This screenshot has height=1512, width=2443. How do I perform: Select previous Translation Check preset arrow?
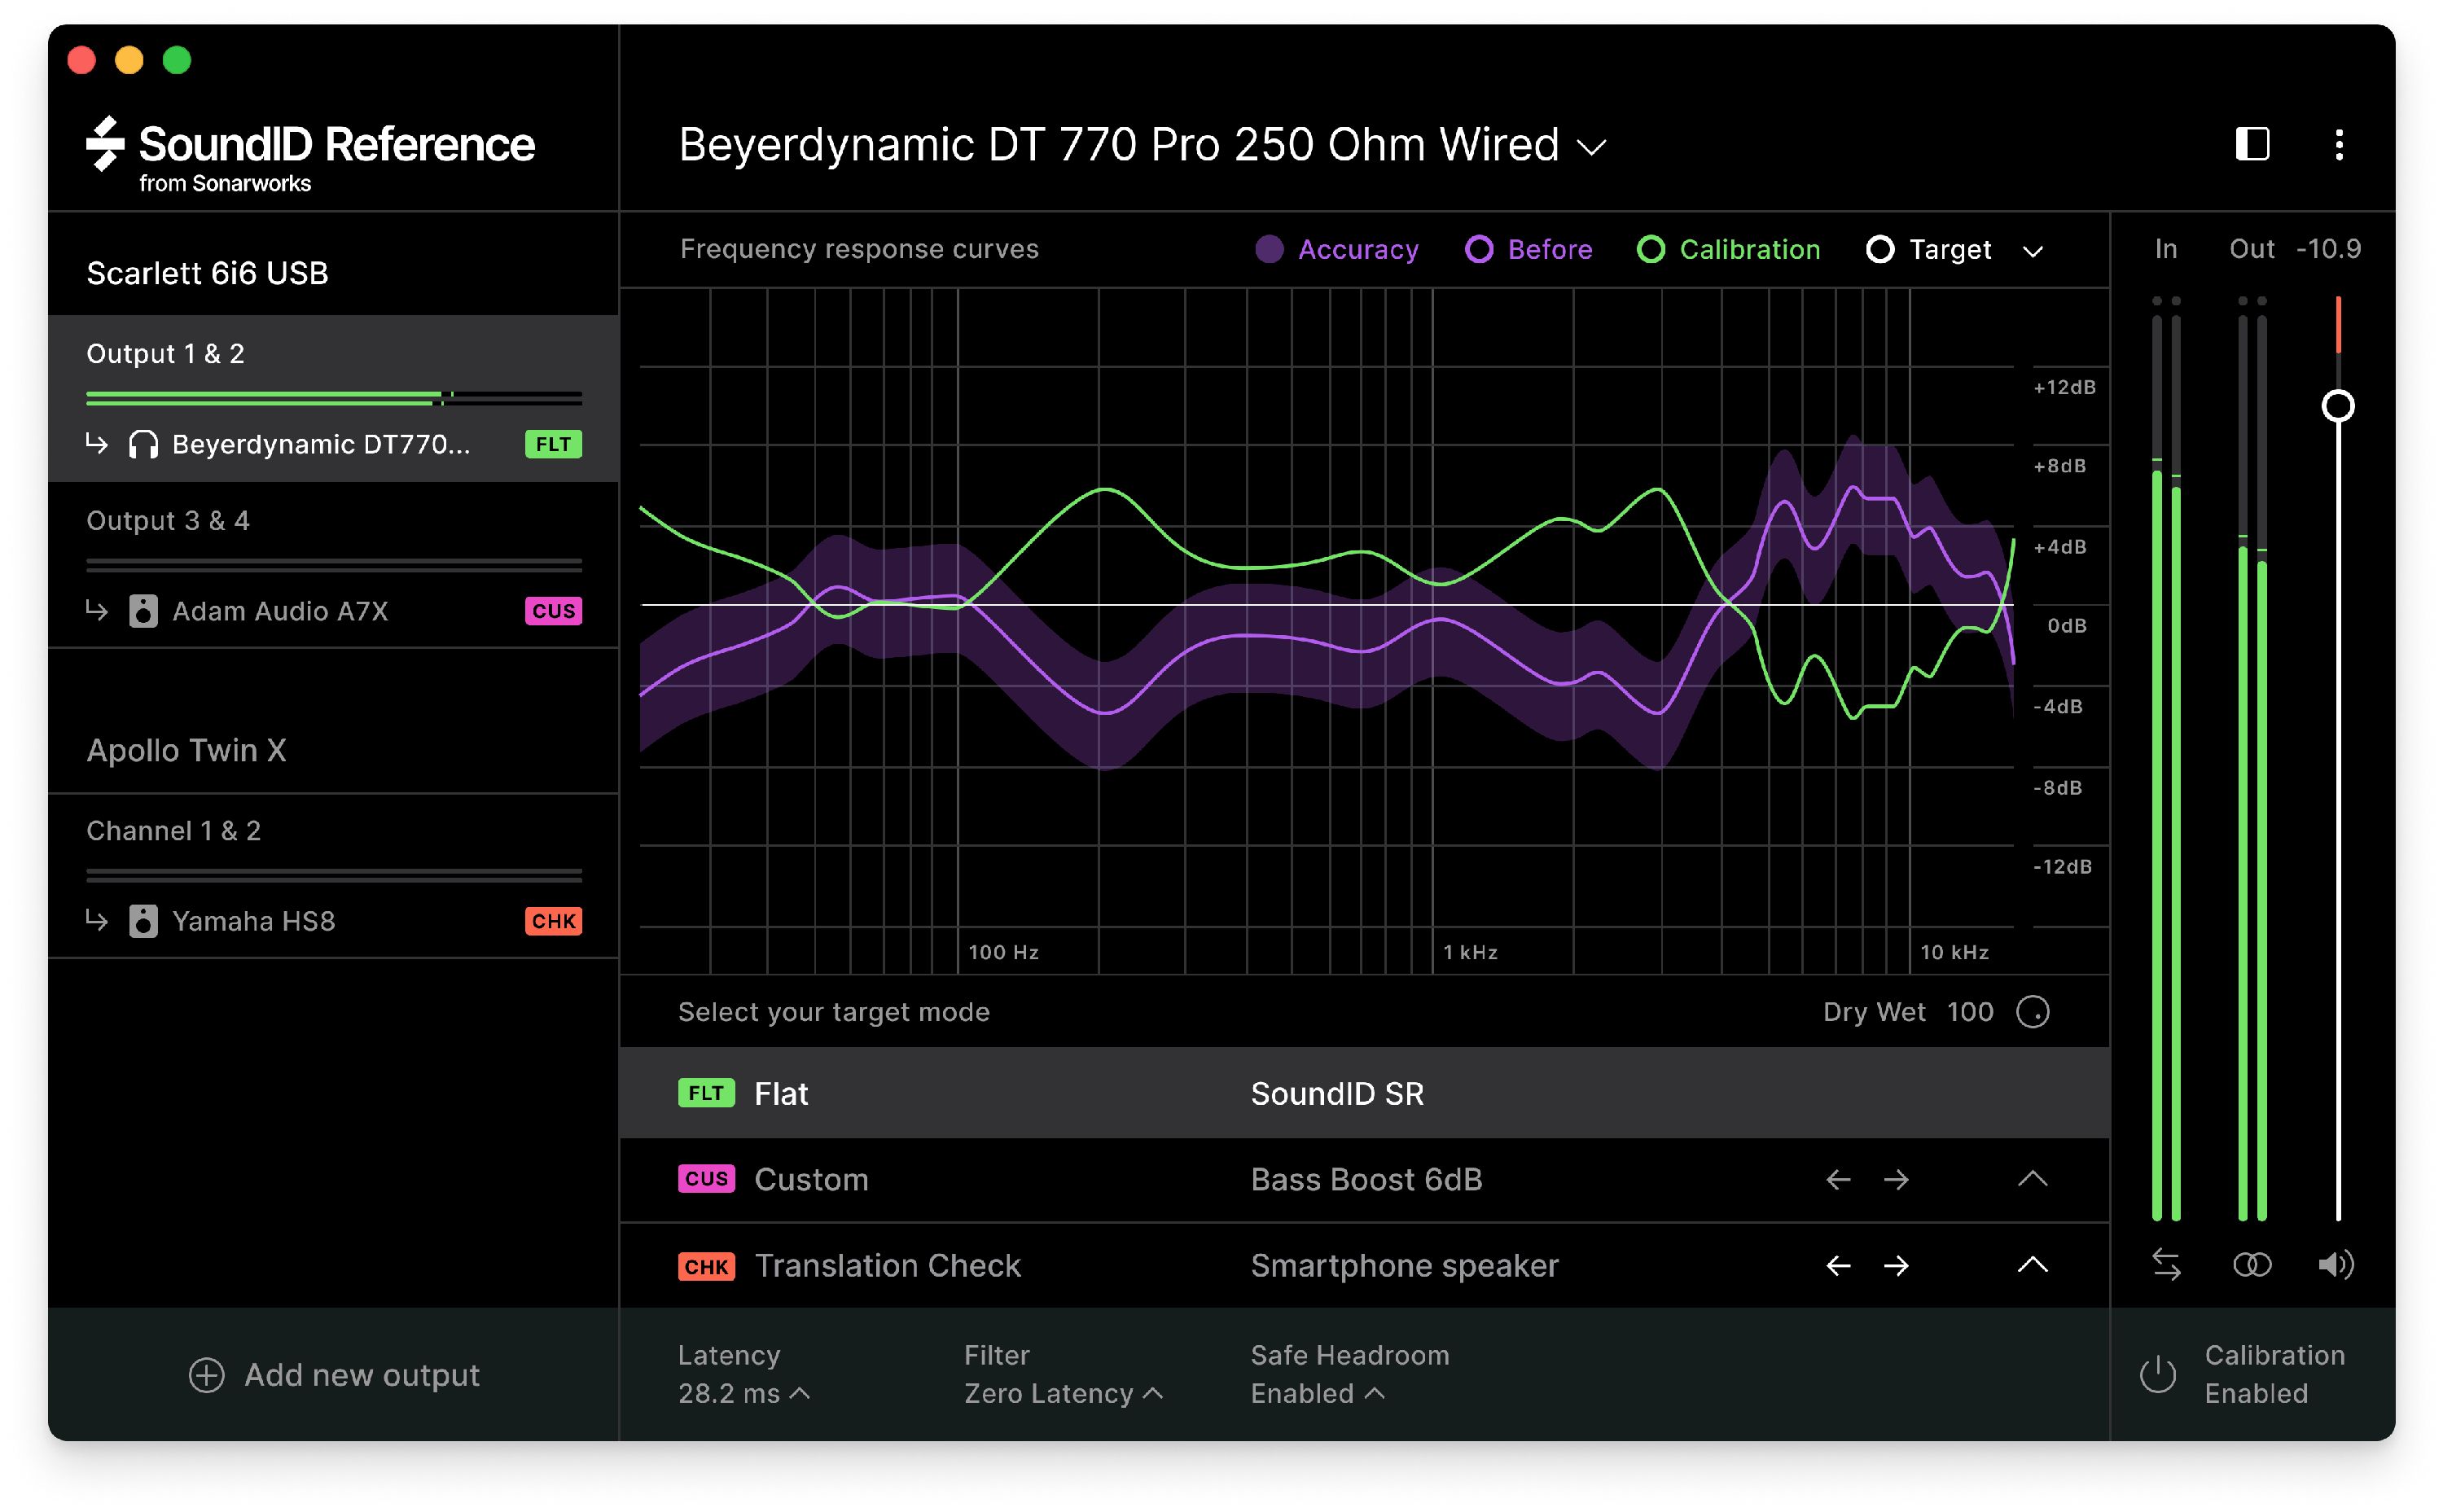[x=1838, y=1266]
